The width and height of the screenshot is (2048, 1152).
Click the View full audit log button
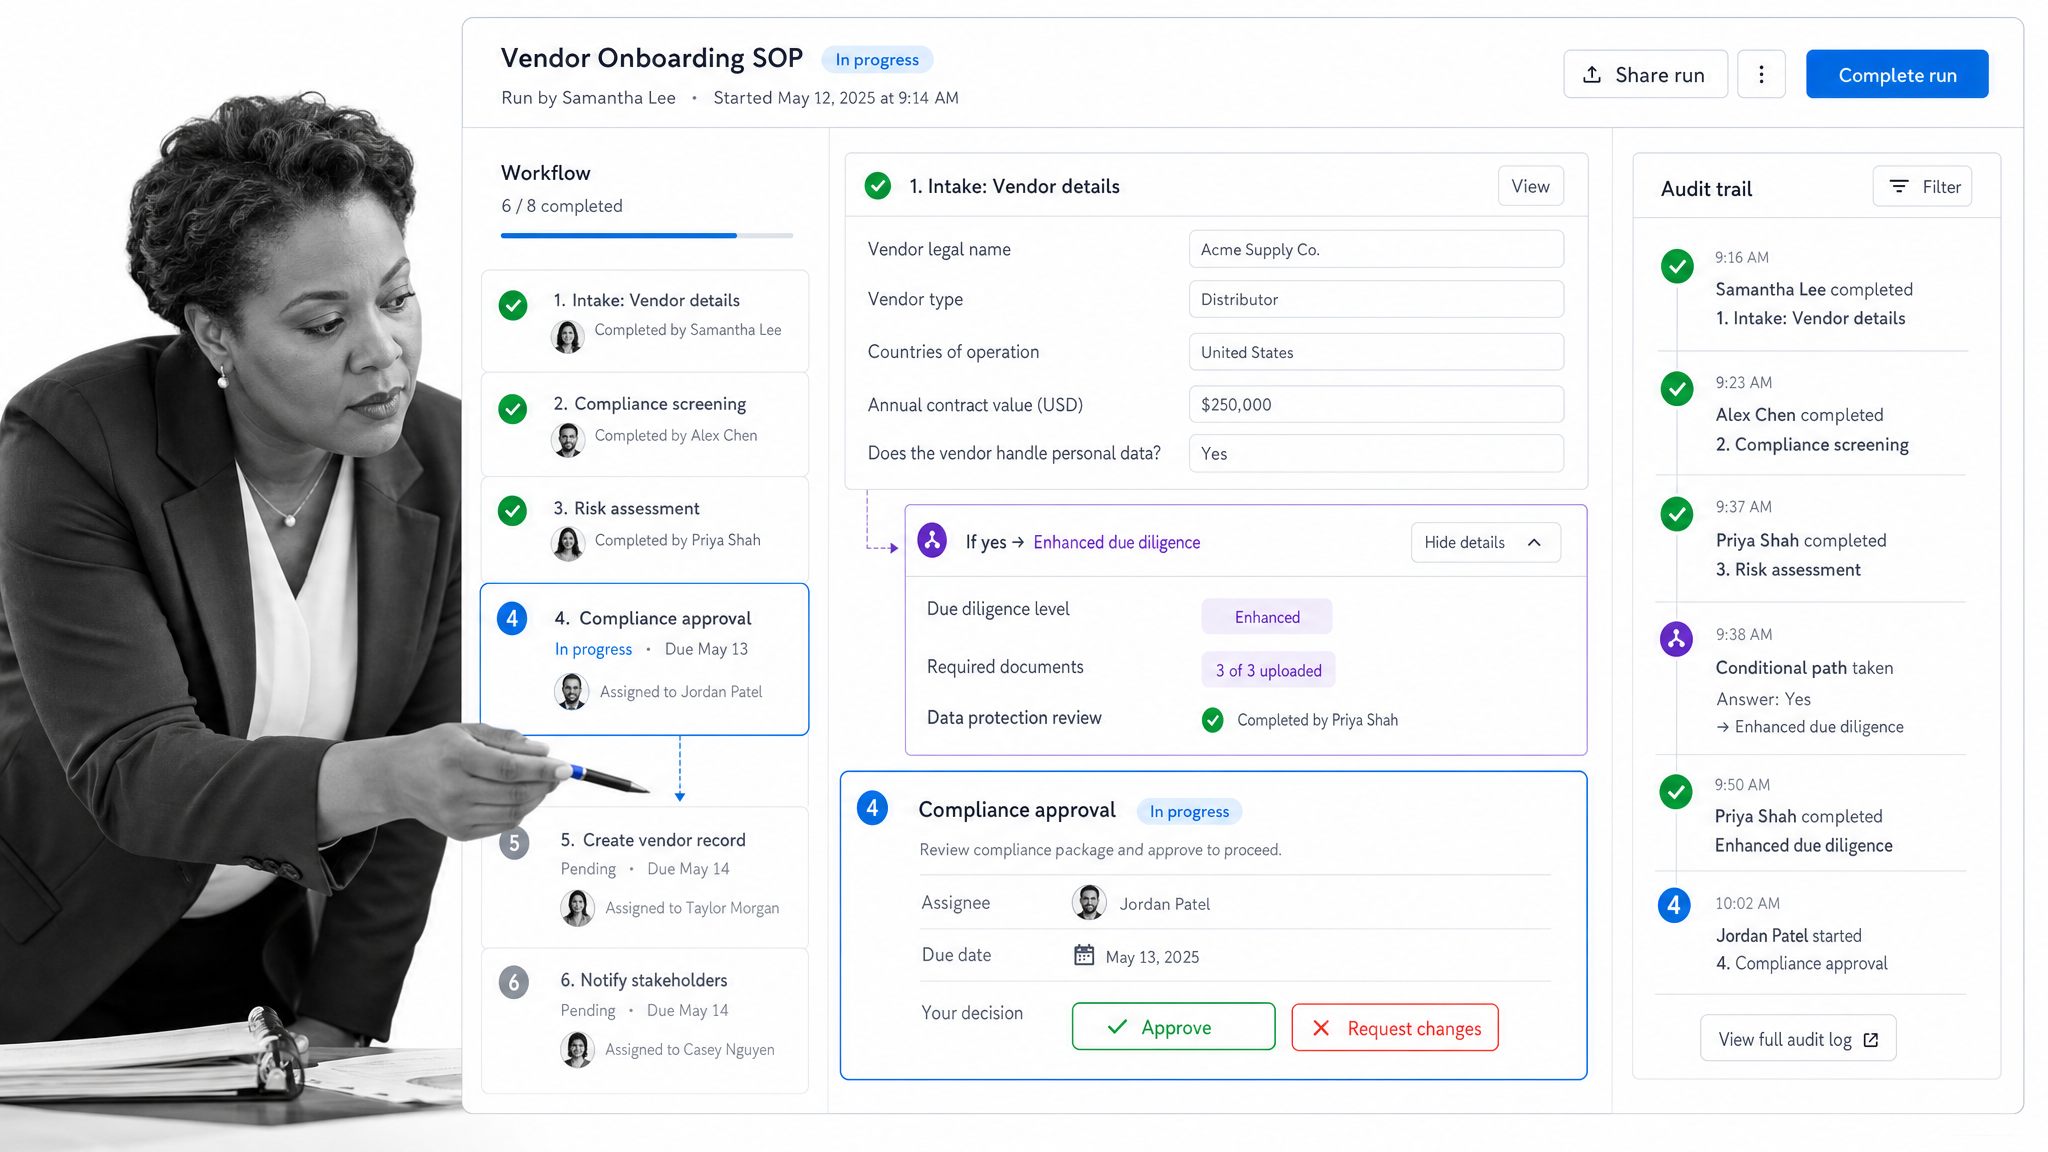(1798, 1039)
